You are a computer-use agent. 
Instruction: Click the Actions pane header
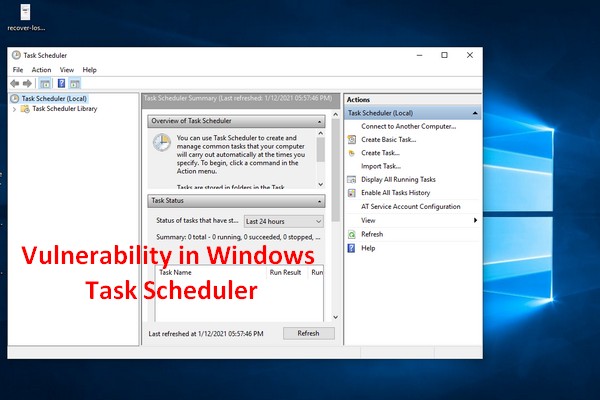412,100
